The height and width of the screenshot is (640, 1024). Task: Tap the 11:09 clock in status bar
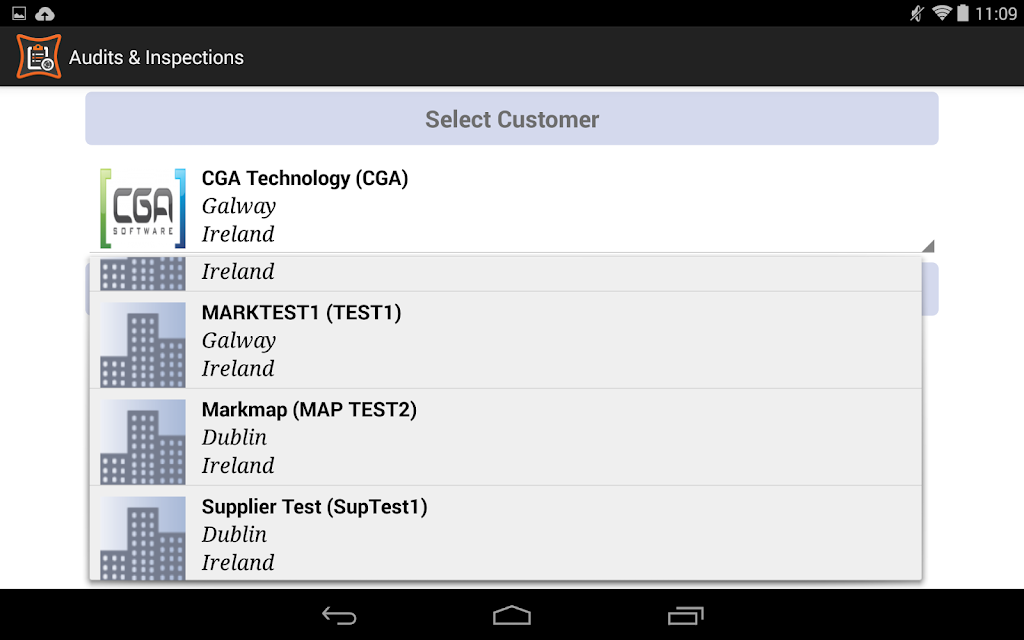996,14
